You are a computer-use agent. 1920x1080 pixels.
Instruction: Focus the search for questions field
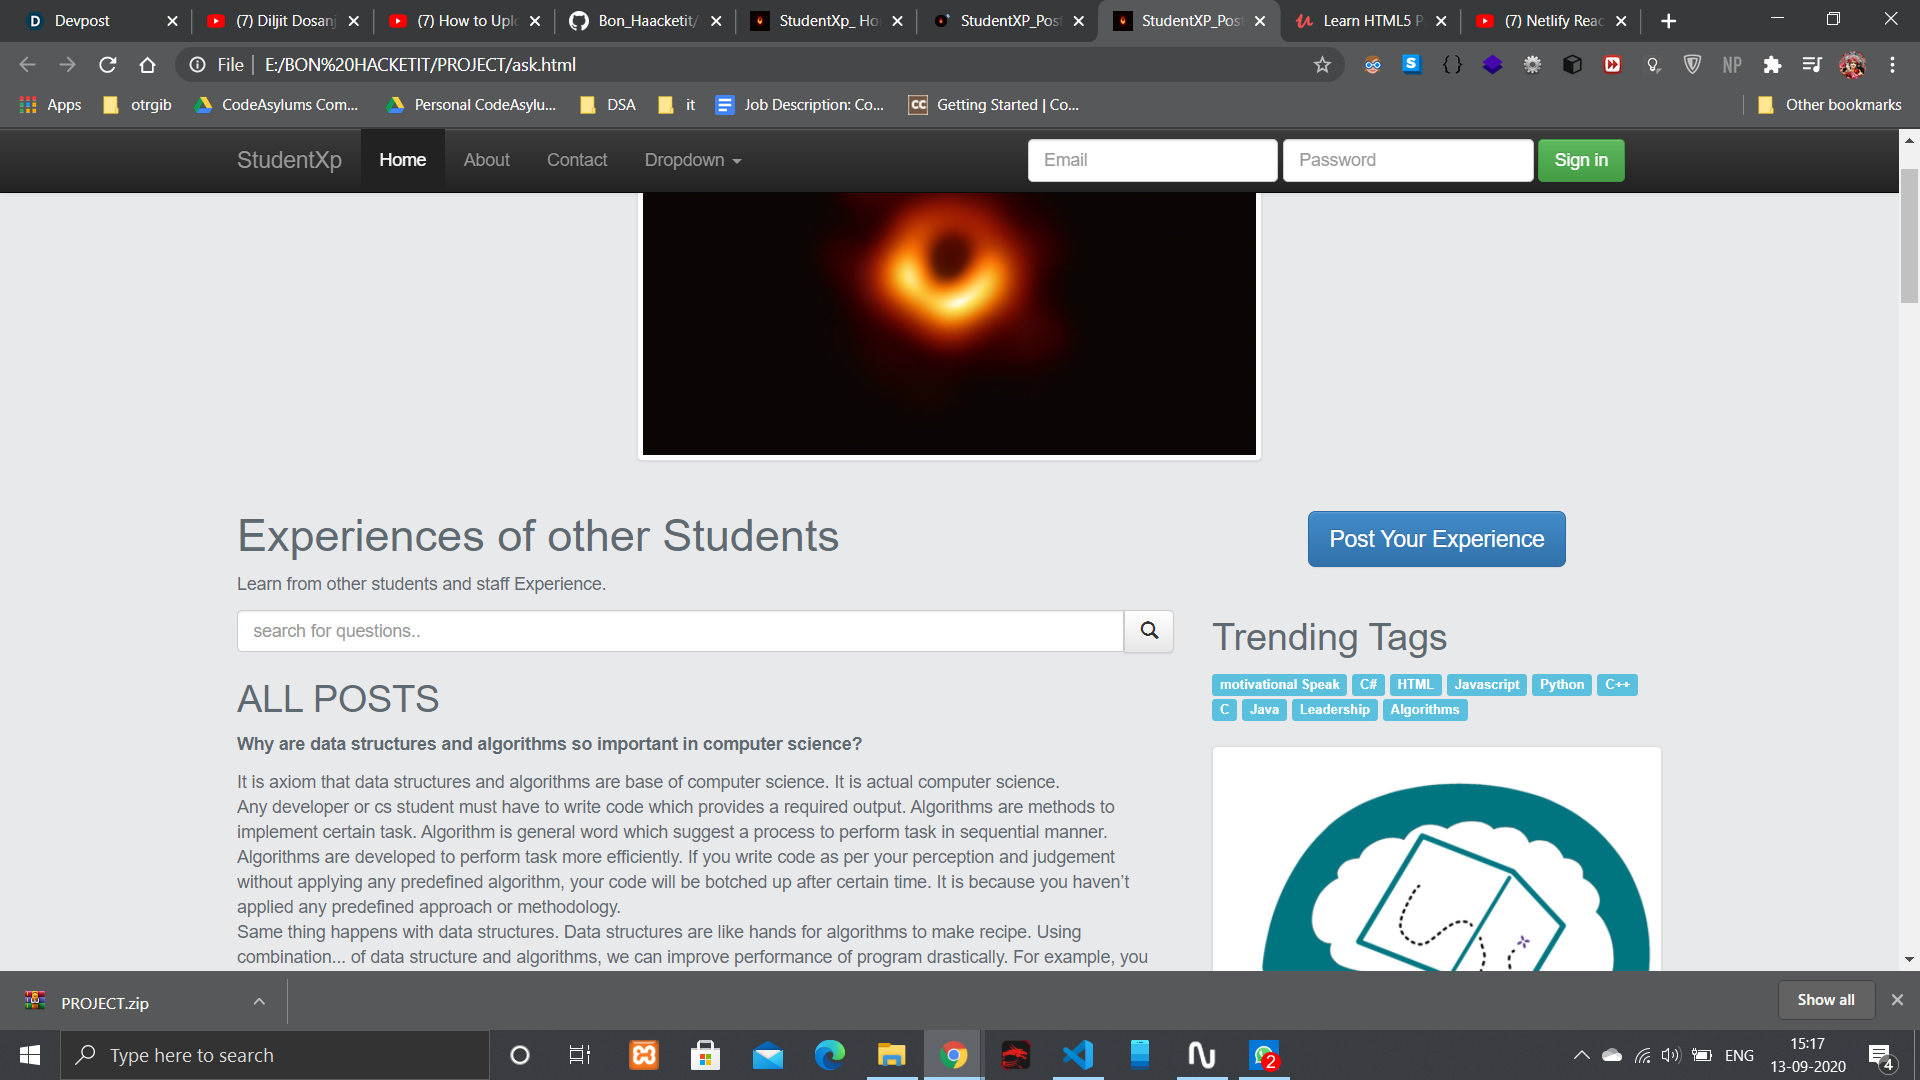point(680,631)
